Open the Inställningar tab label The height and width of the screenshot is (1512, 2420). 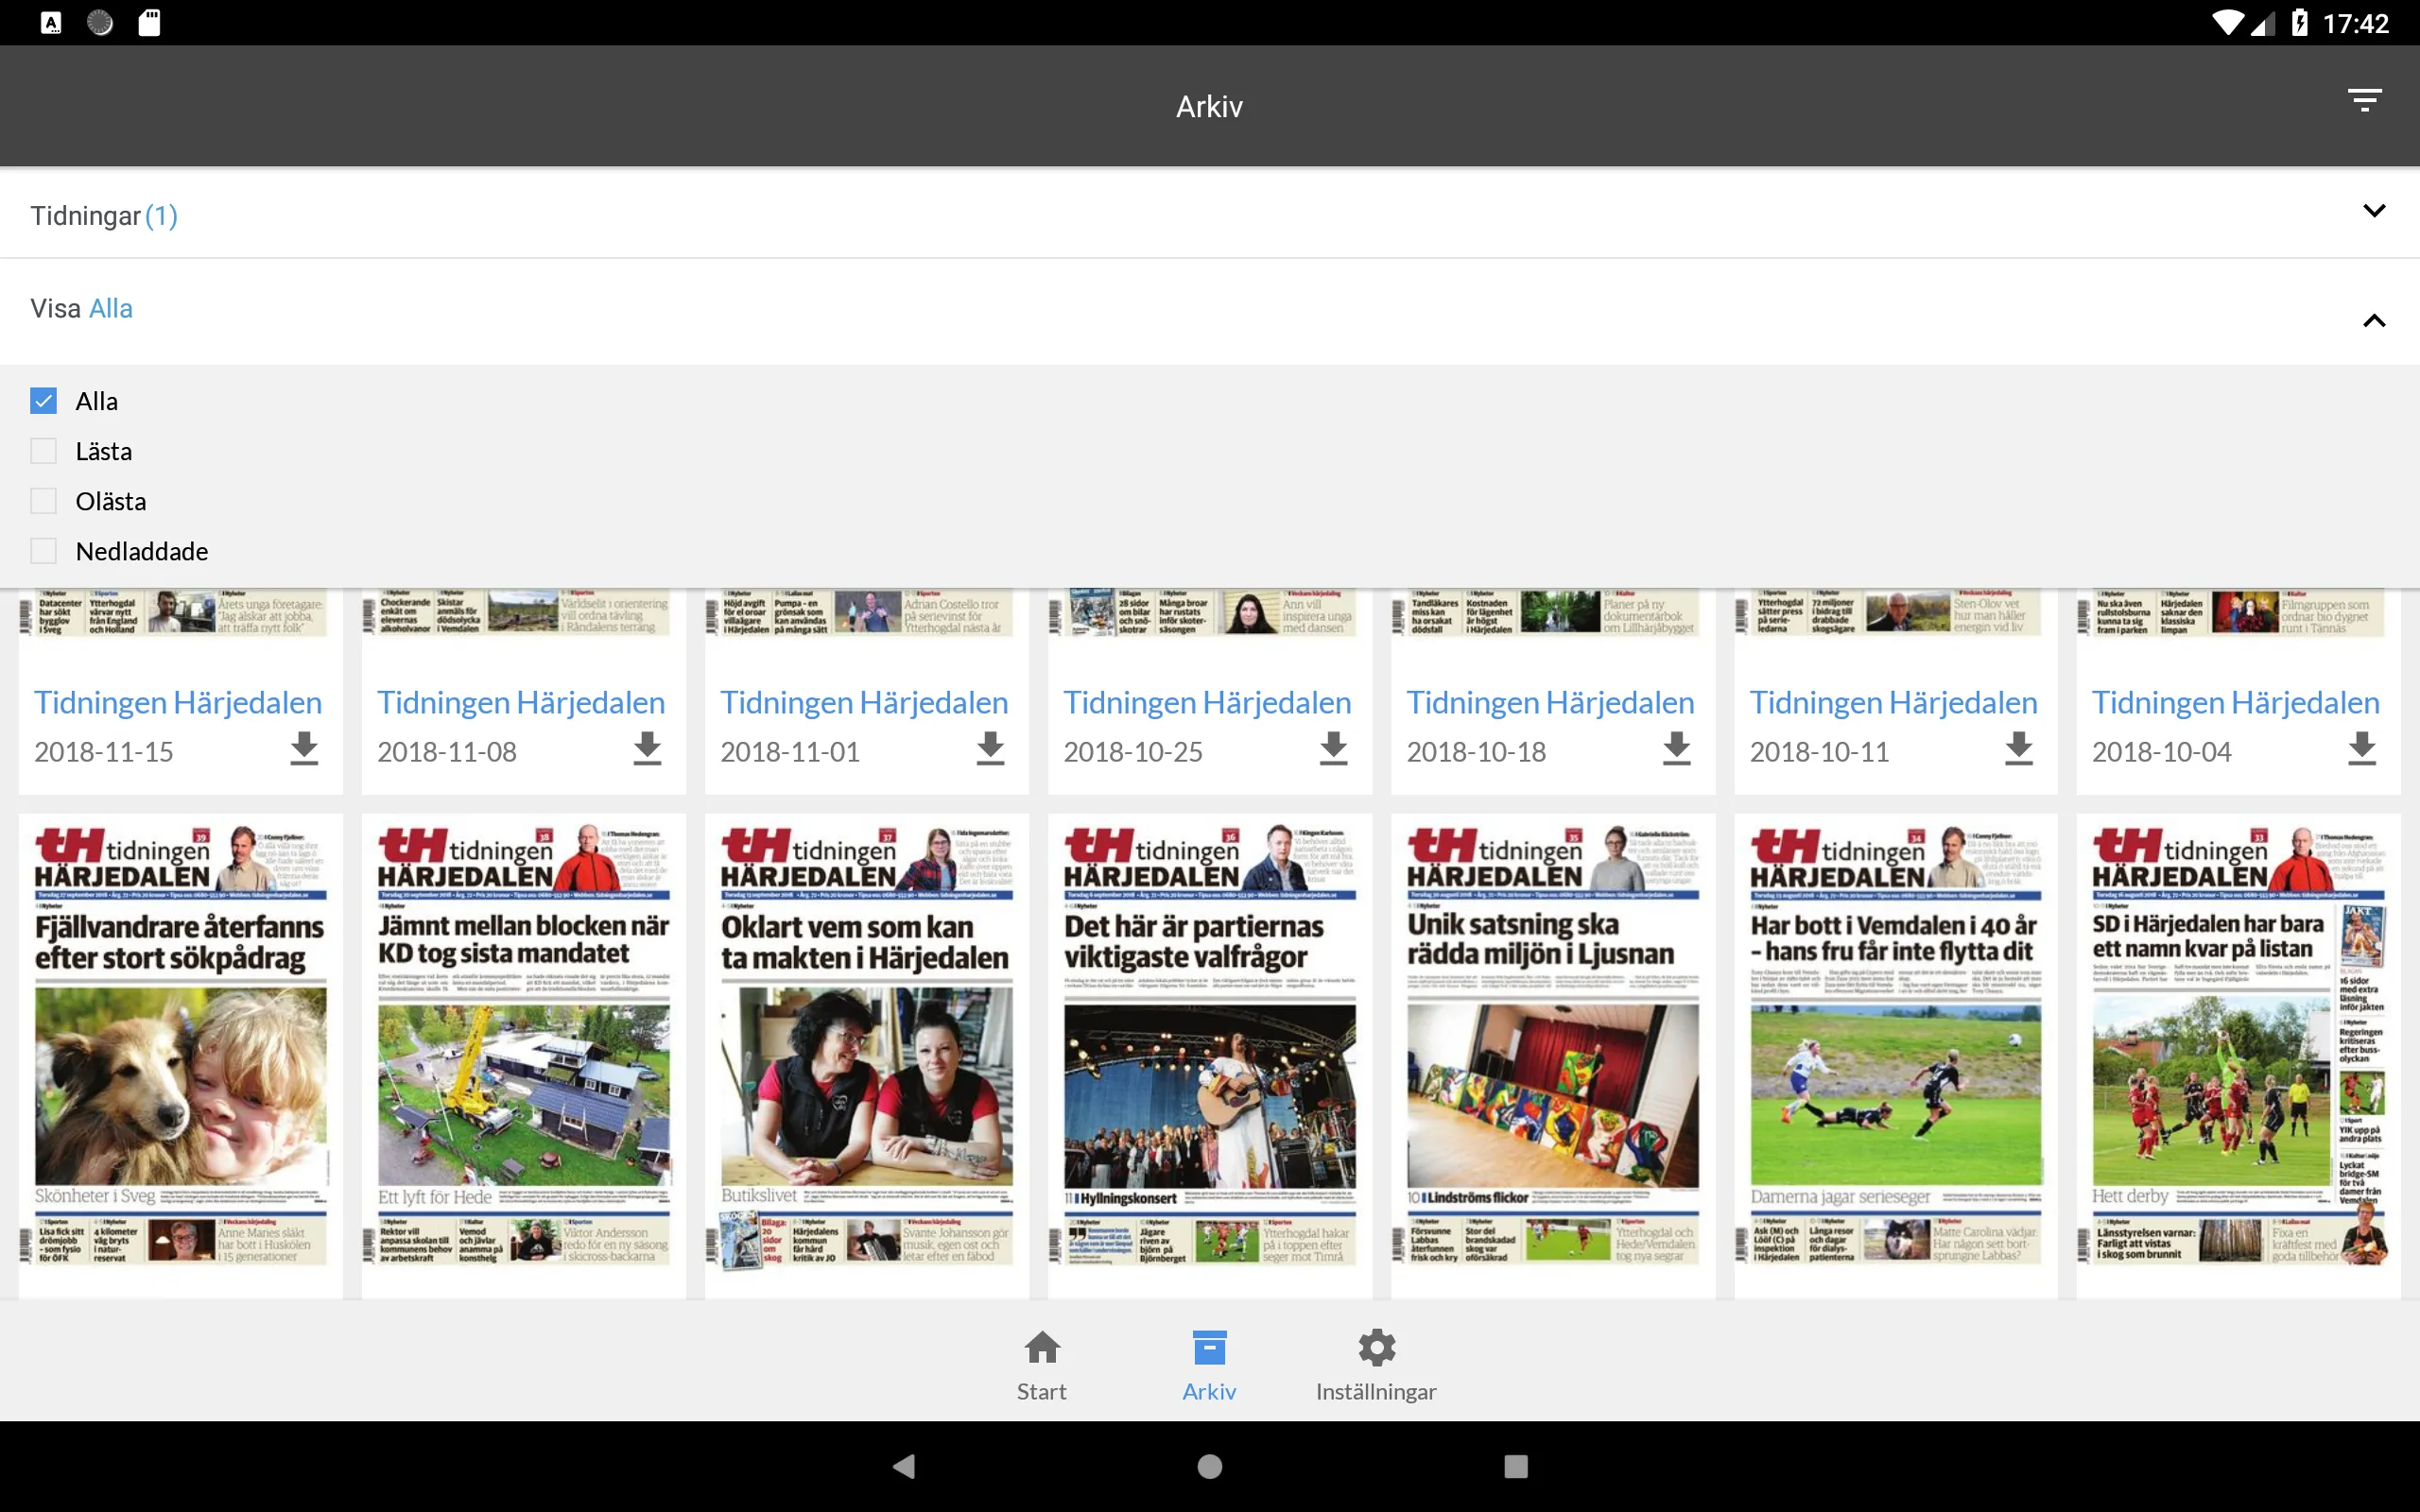pos(1376,1392)
